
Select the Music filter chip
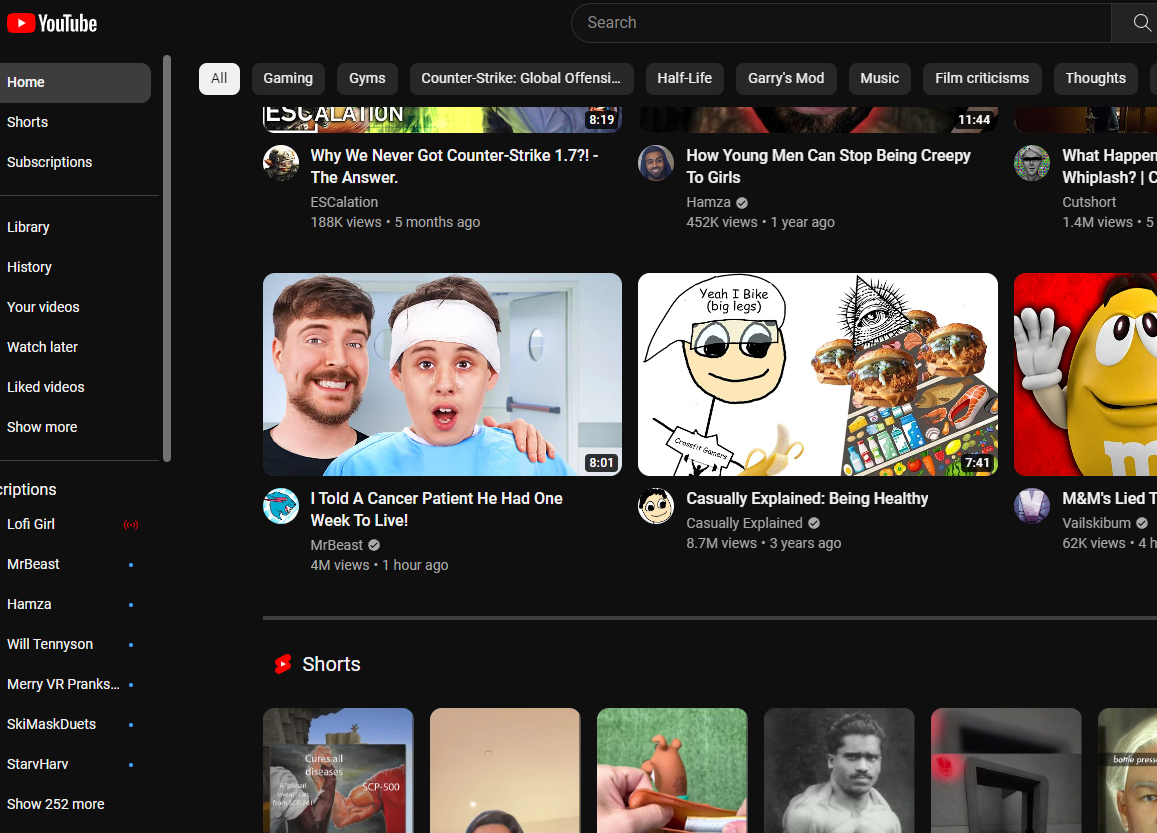(879, 78)
